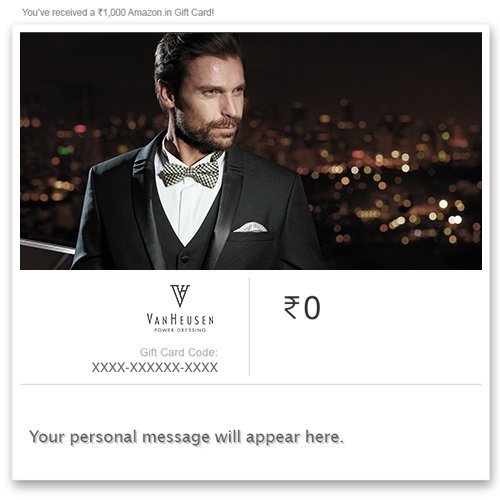Select the XXXX-XXXXXX-XXXX gift card code
The image size is (500, 500).
[x=155, y=367]
